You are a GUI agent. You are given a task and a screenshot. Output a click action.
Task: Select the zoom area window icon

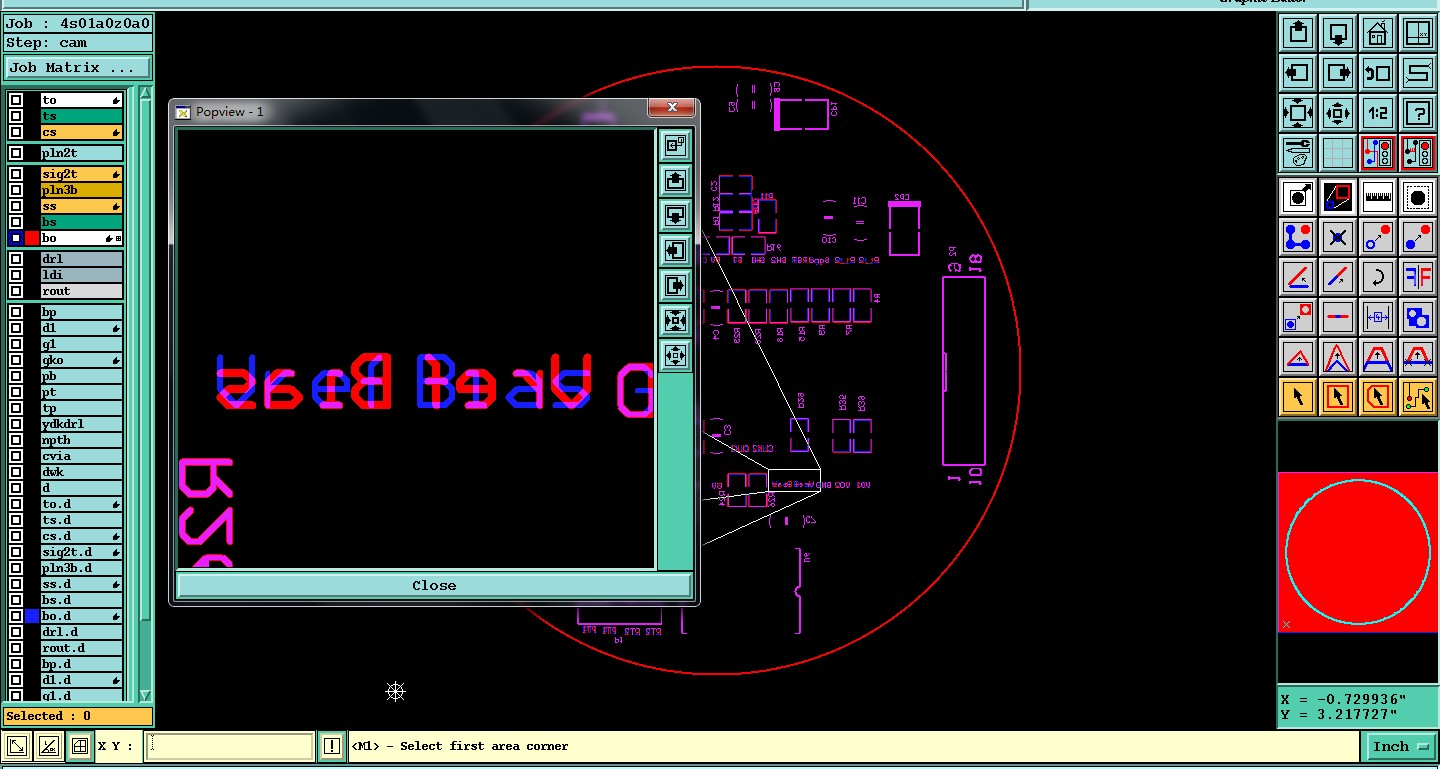(x=1418, y=33)
